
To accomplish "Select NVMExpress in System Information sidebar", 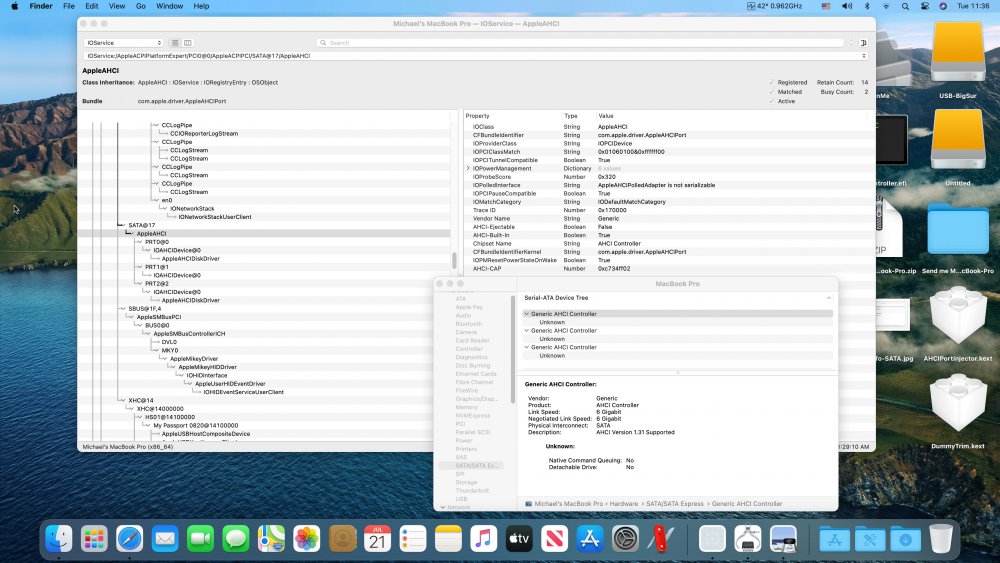I will (x=473, y=416).
